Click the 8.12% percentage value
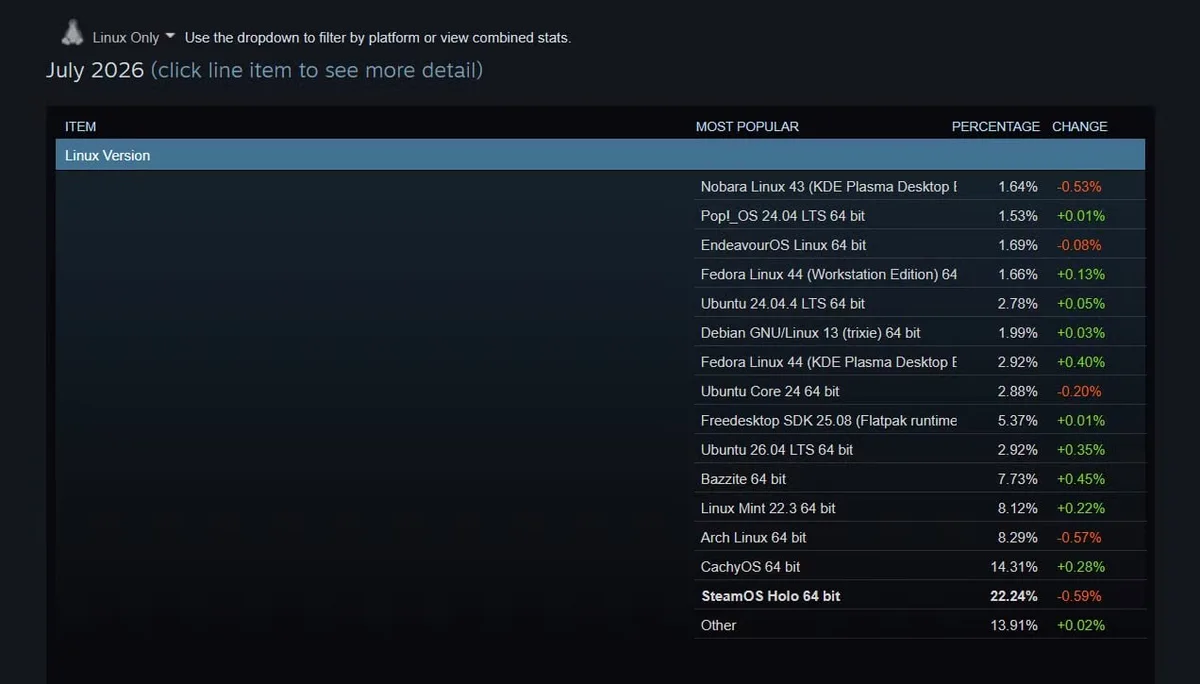The height and width of the screenshot is (684, 1200). click(1018, 508)
